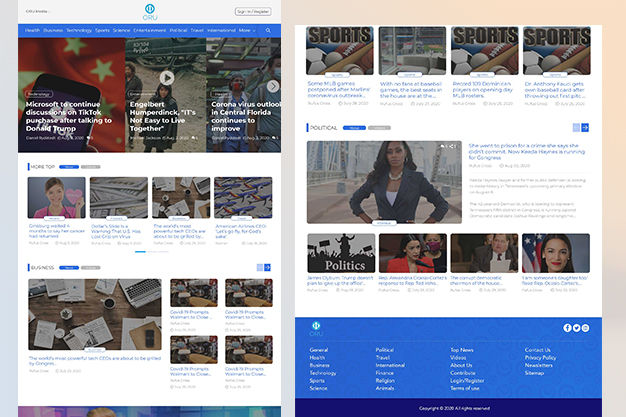Image resolution: width=626 pixels, height=417 pixels.
Task: Click the Sign In / Register button
Action: [x=253, y=12]
